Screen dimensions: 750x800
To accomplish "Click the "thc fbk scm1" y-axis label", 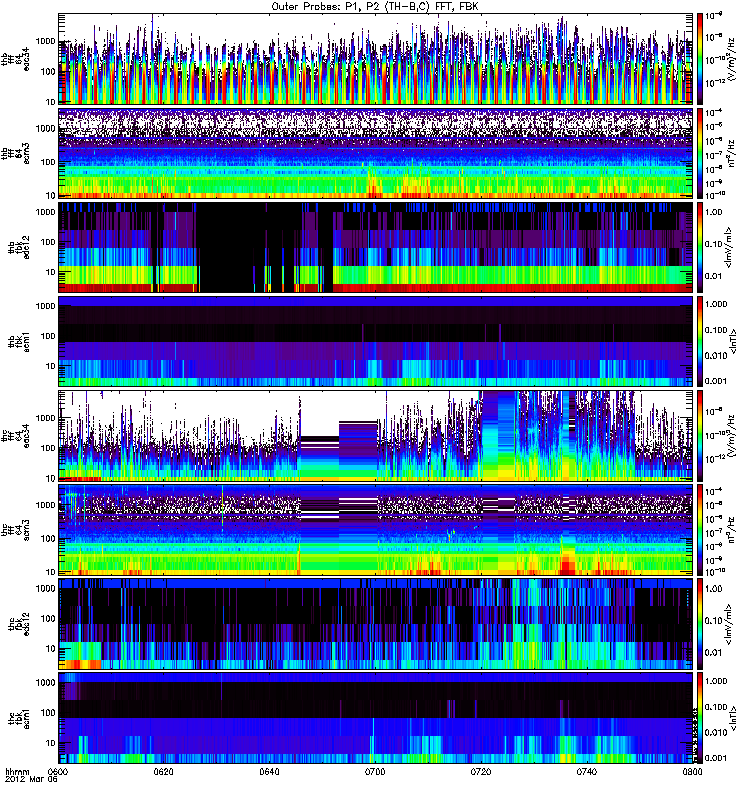I will (19, 718).
